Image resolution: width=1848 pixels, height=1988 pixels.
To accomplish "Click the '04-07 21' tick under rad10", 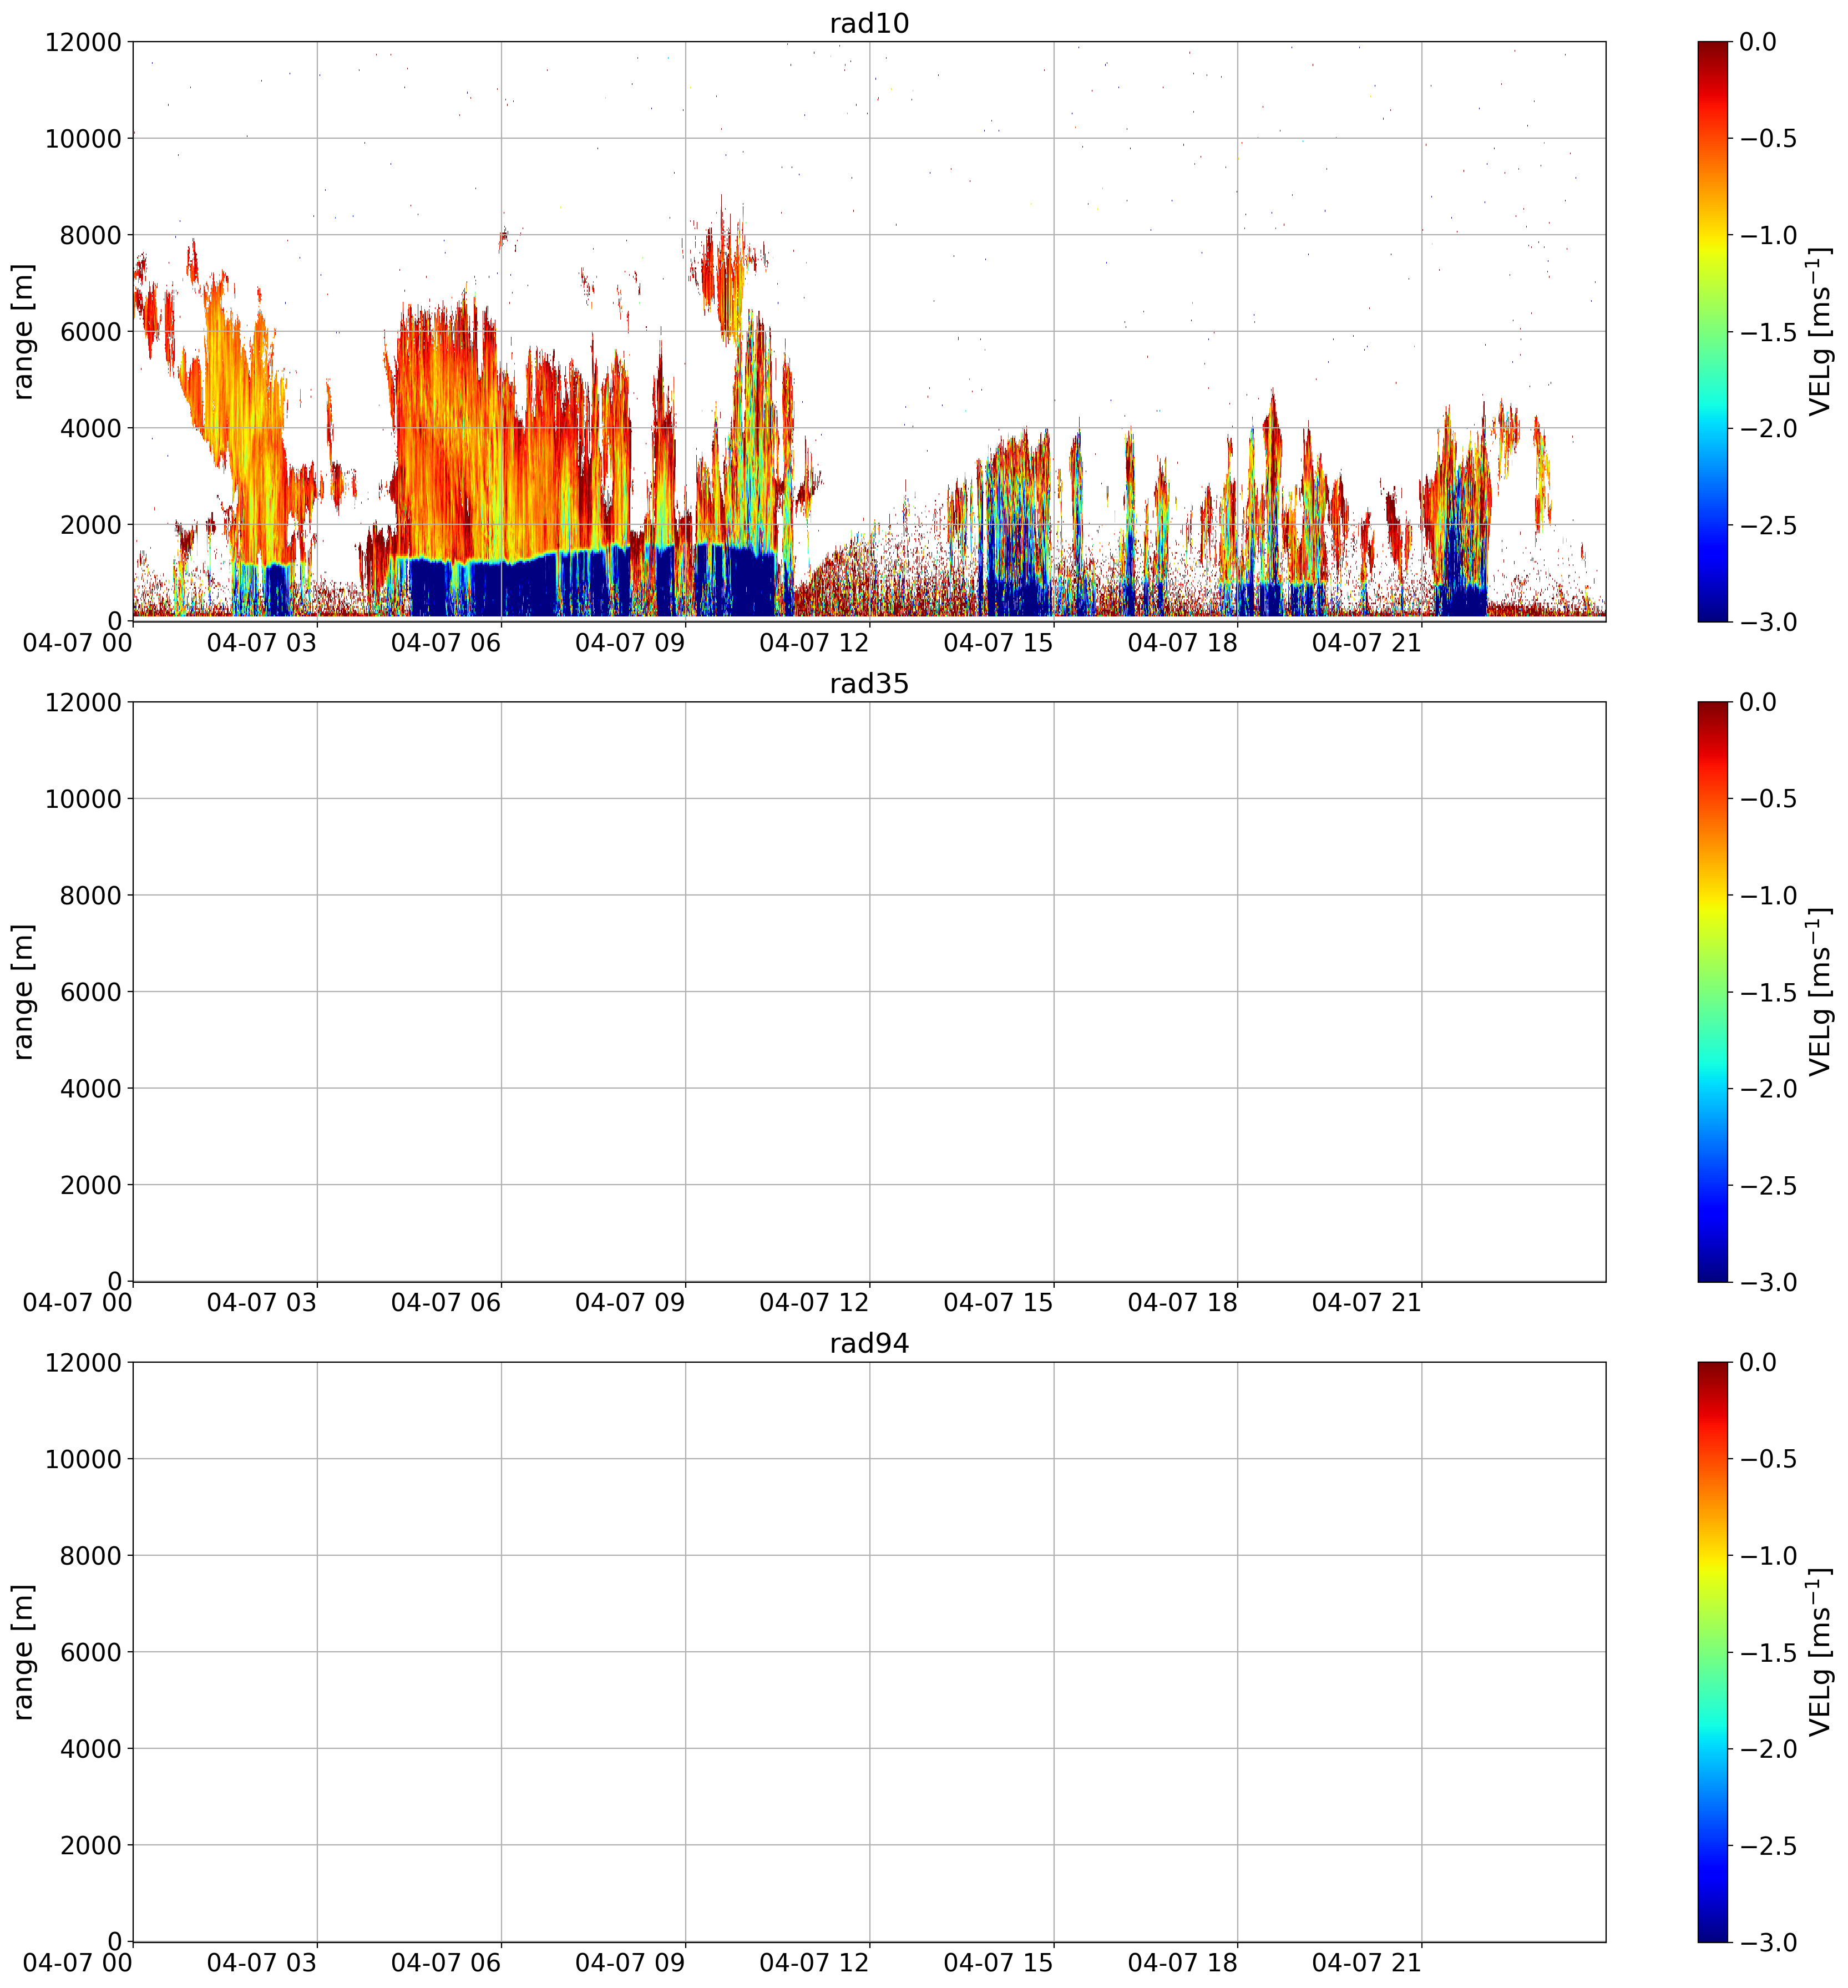I will coord(1366,643).
